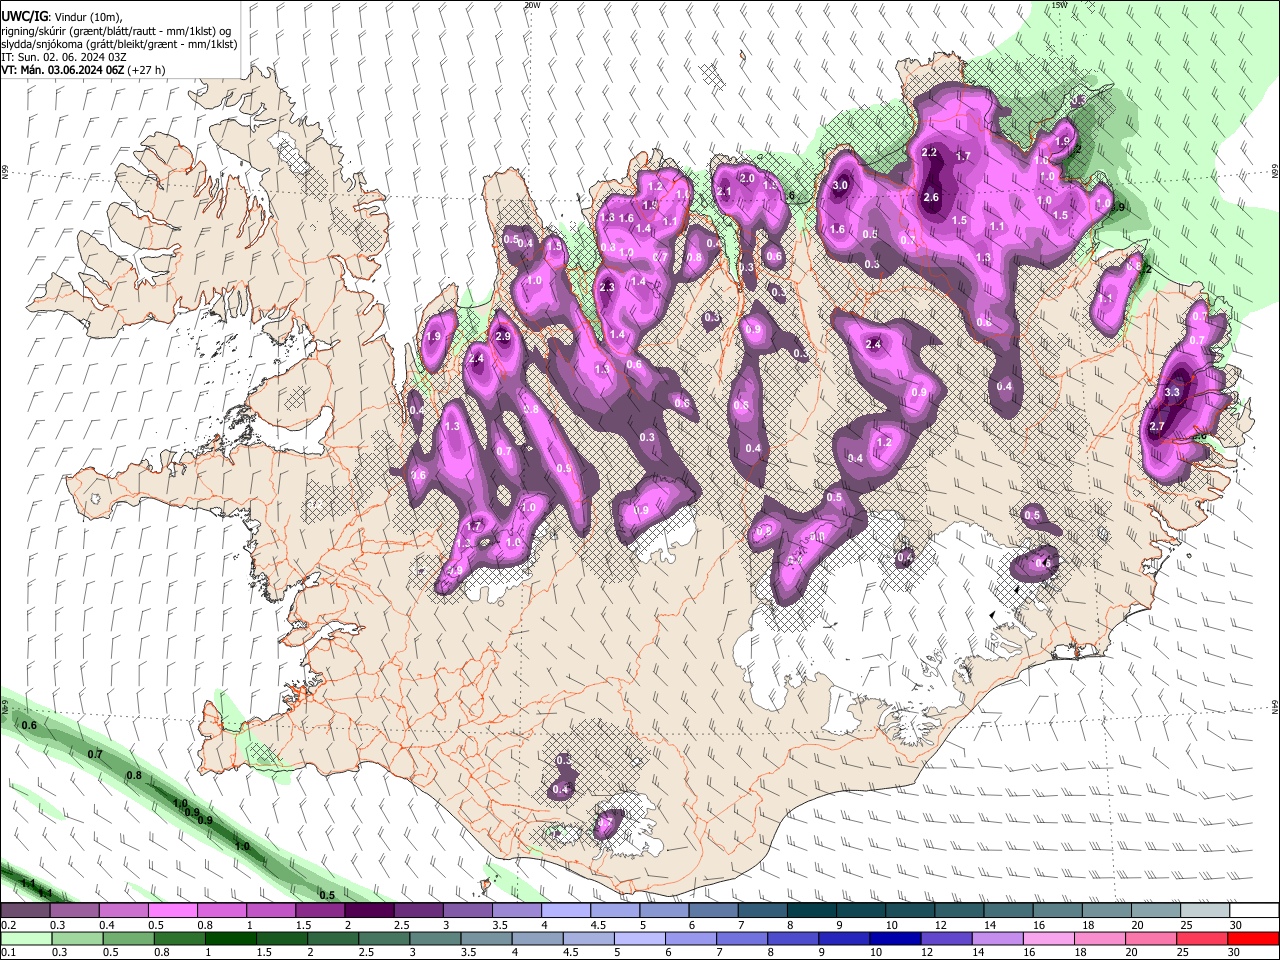1280x960 pixels.
Task: Select the 1.5 tick label in lower legend
Action: click(265, 952)
